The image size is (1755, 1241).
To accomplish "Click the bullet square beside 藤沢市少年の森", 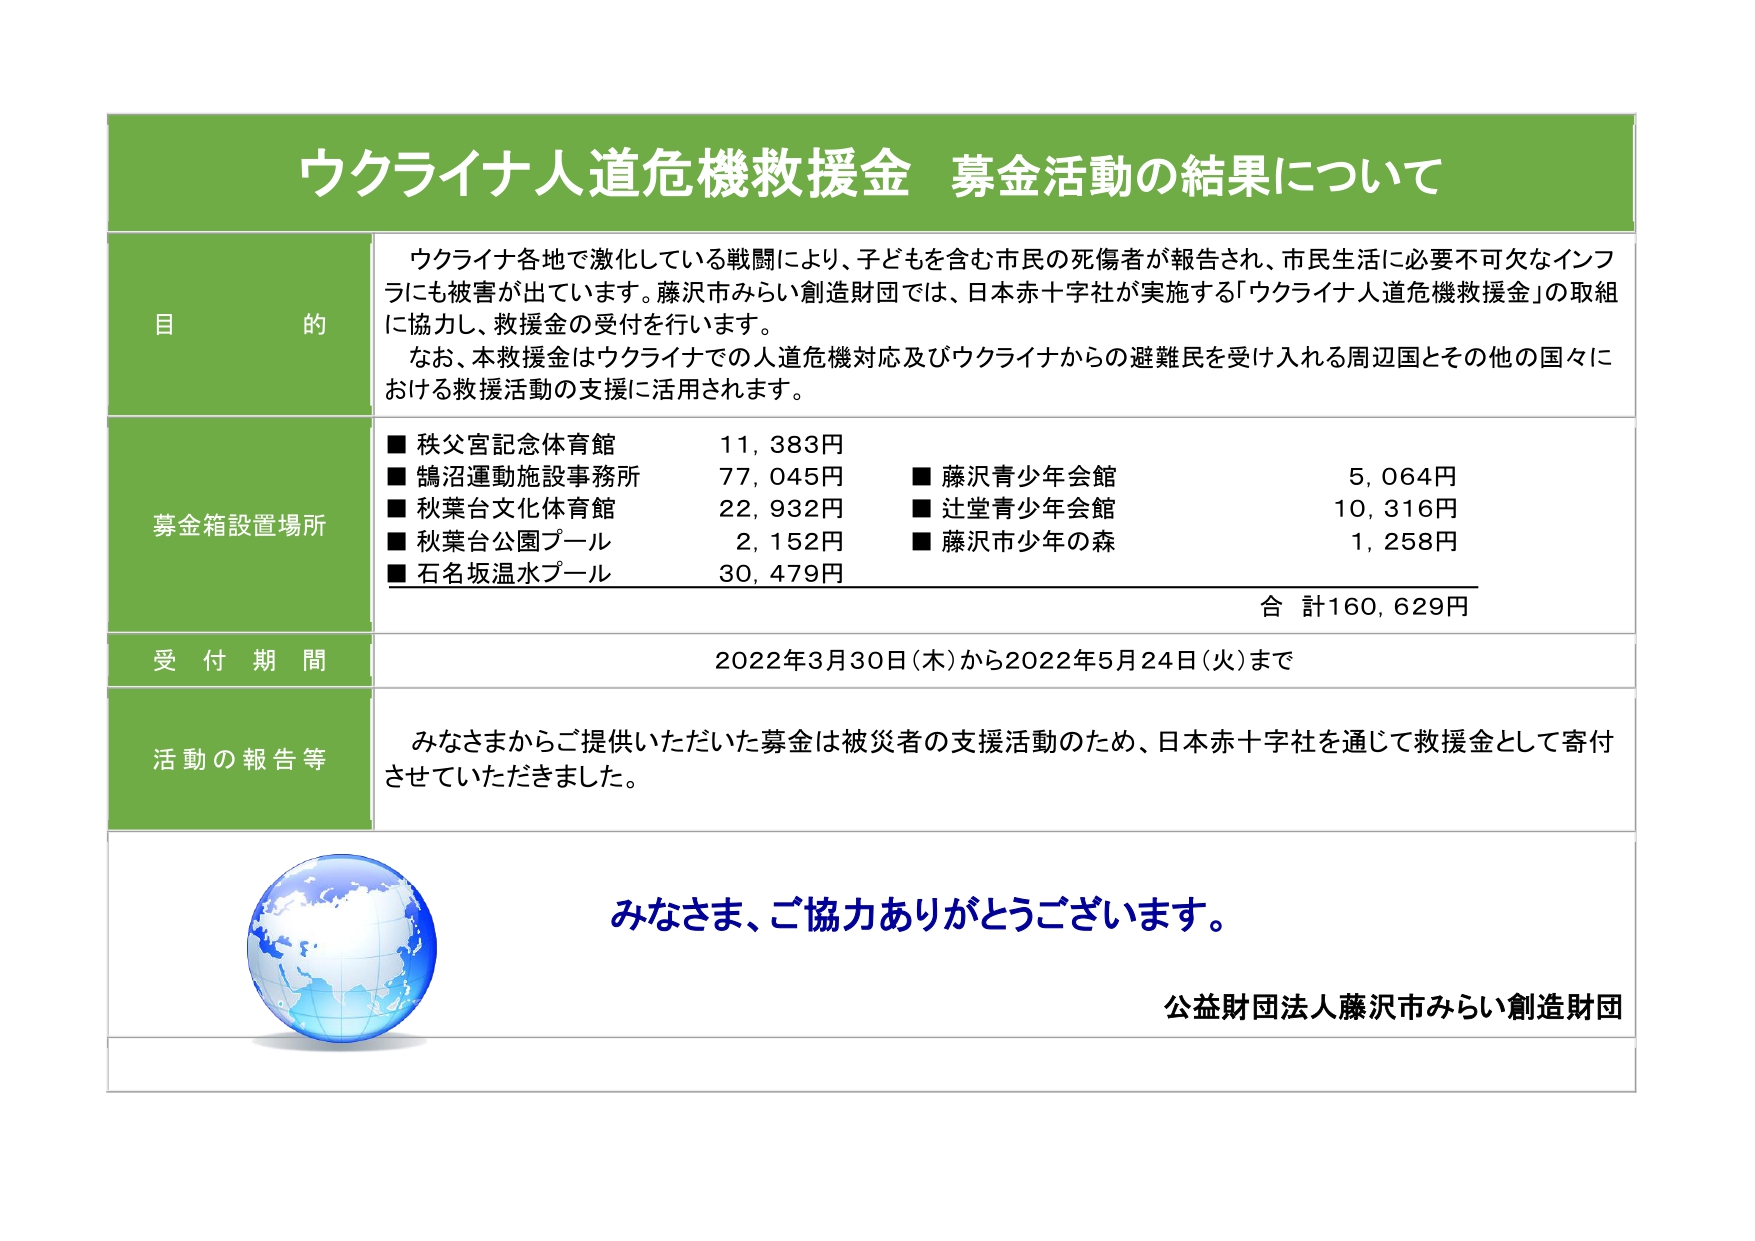I will [x=921, y=542].
